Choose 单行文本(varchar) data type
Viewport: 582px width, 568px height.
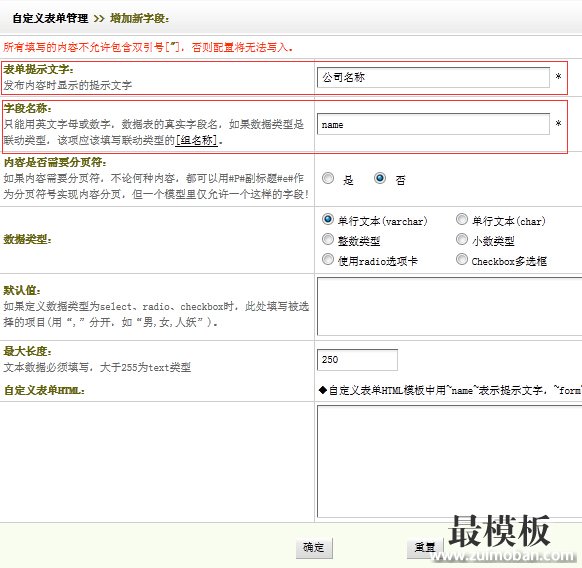pos(327,219)
